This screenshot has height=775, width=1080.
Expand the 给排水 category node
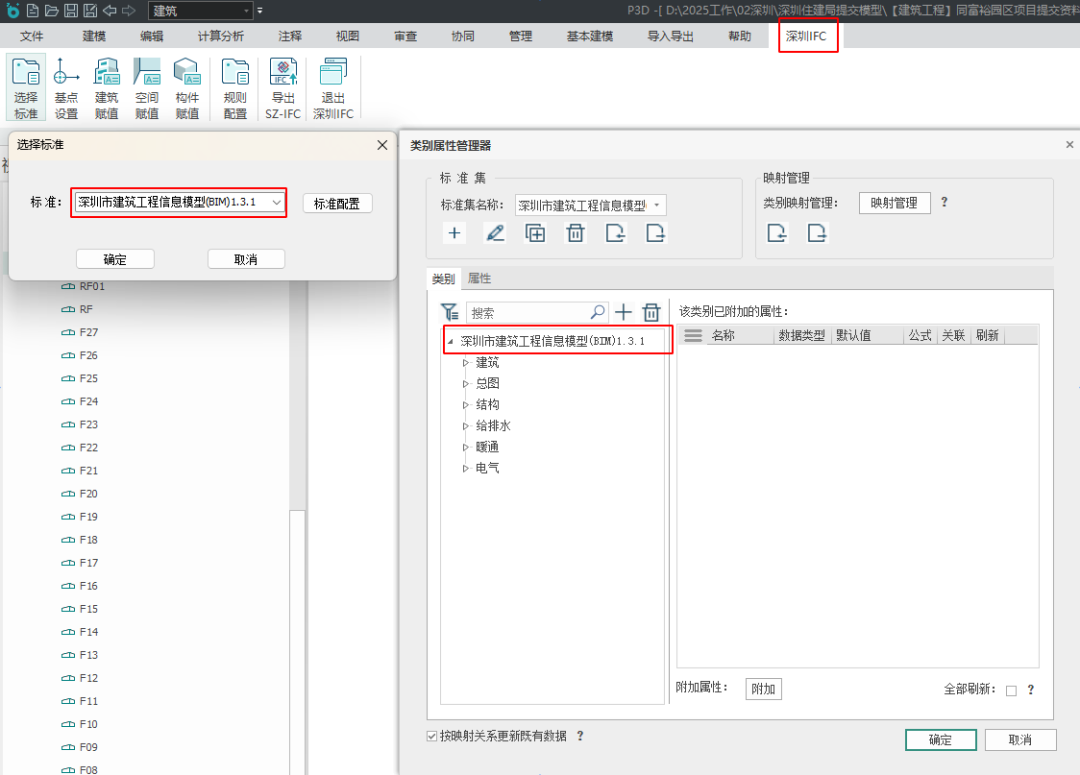point(466,426)
